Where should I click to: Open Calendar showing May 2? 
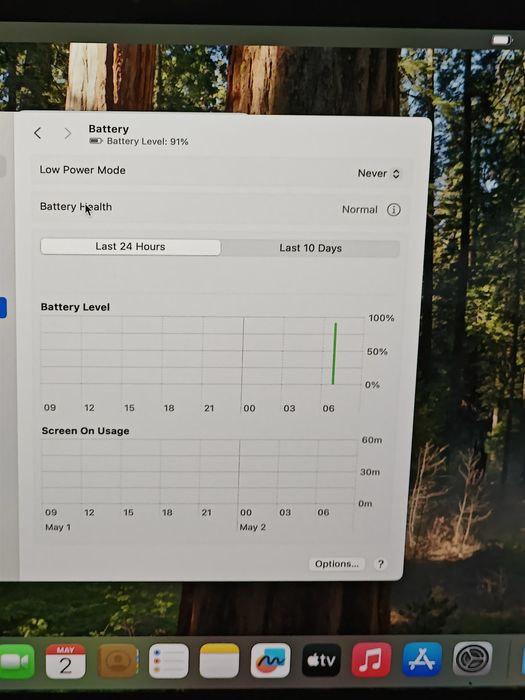(x=66, y=661)
